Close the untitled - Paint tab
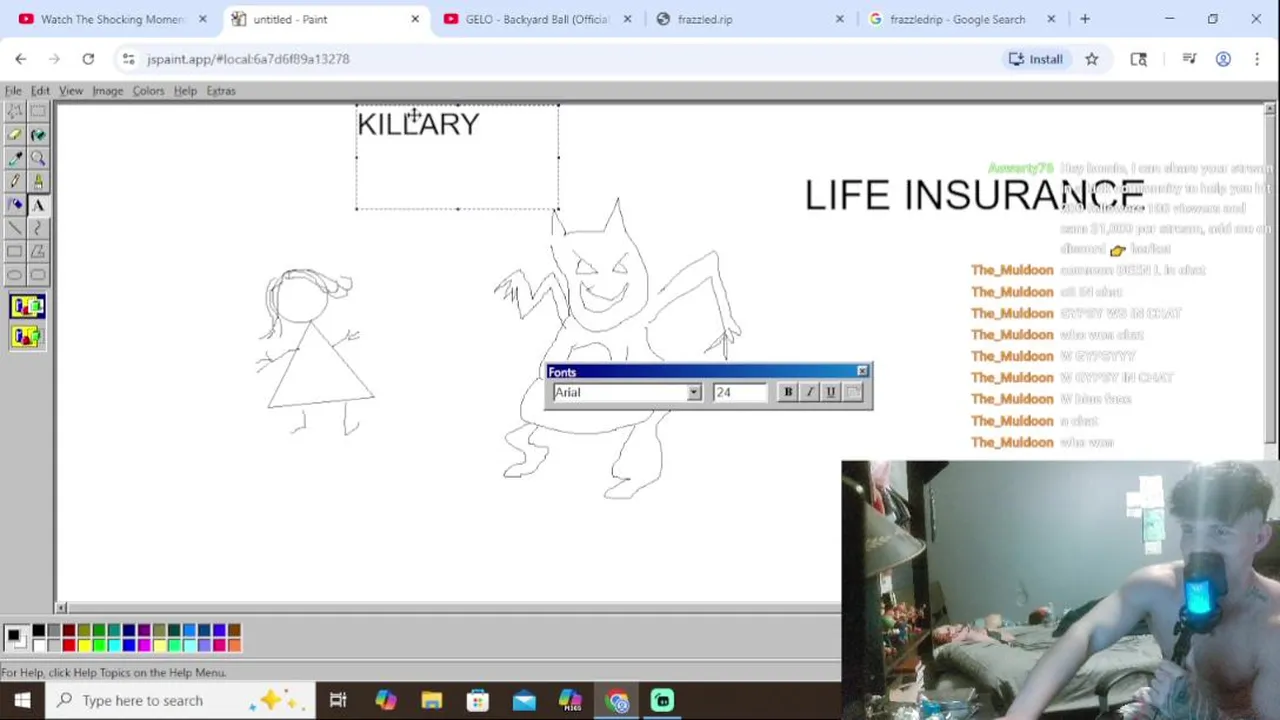1280x720 pixels. (x=415, y=19)
